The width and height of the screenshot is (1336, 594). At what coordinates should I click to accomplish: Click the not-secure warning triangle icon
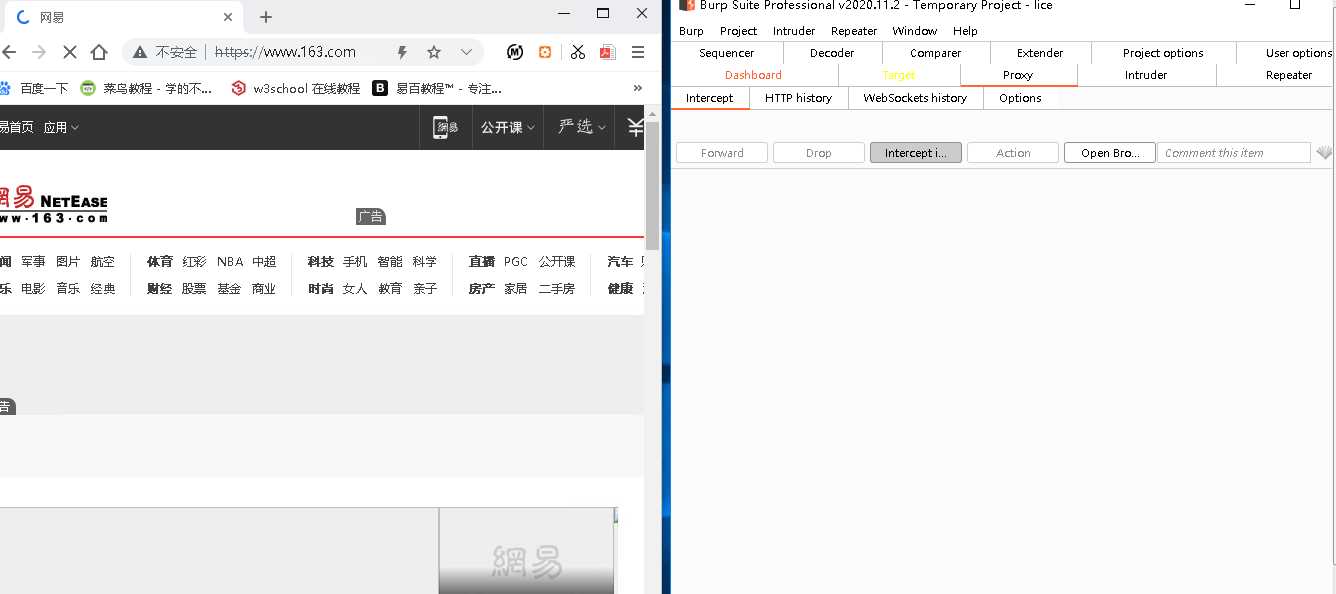click(x=139, y=52)
